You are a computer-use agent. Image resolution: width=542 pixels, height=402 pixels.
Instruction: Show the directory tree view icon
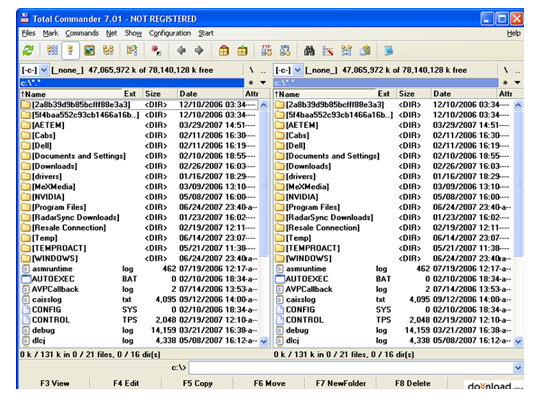tap(108, 51)
